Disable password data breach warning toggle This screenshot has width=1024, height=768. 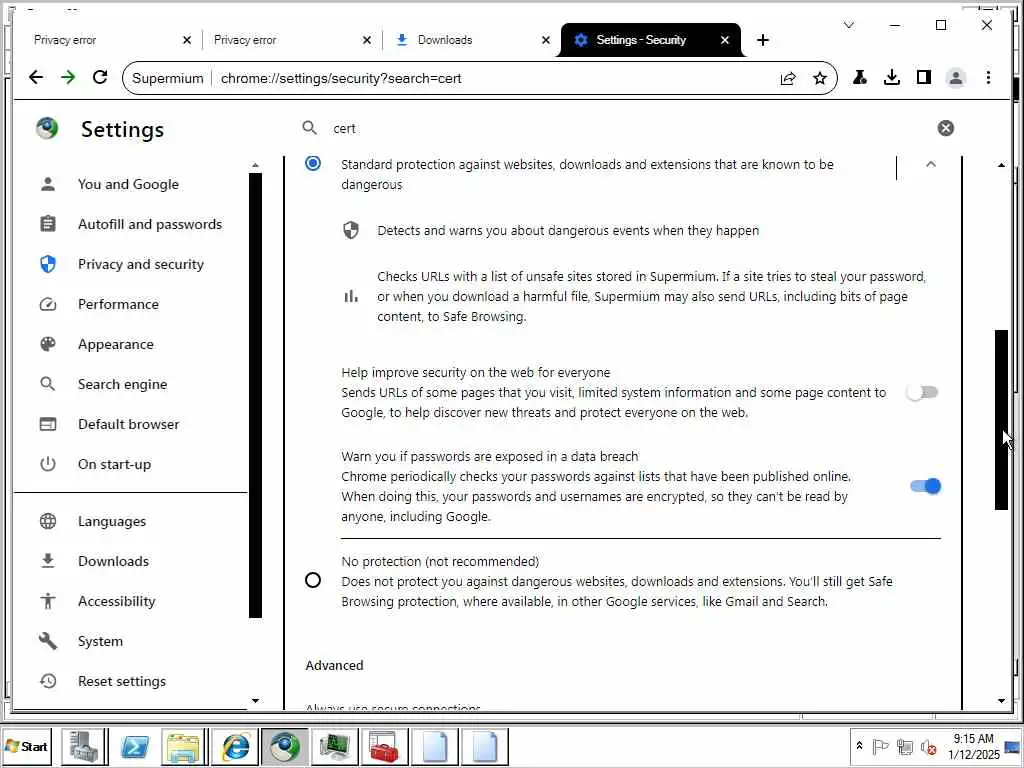[925, 487]
